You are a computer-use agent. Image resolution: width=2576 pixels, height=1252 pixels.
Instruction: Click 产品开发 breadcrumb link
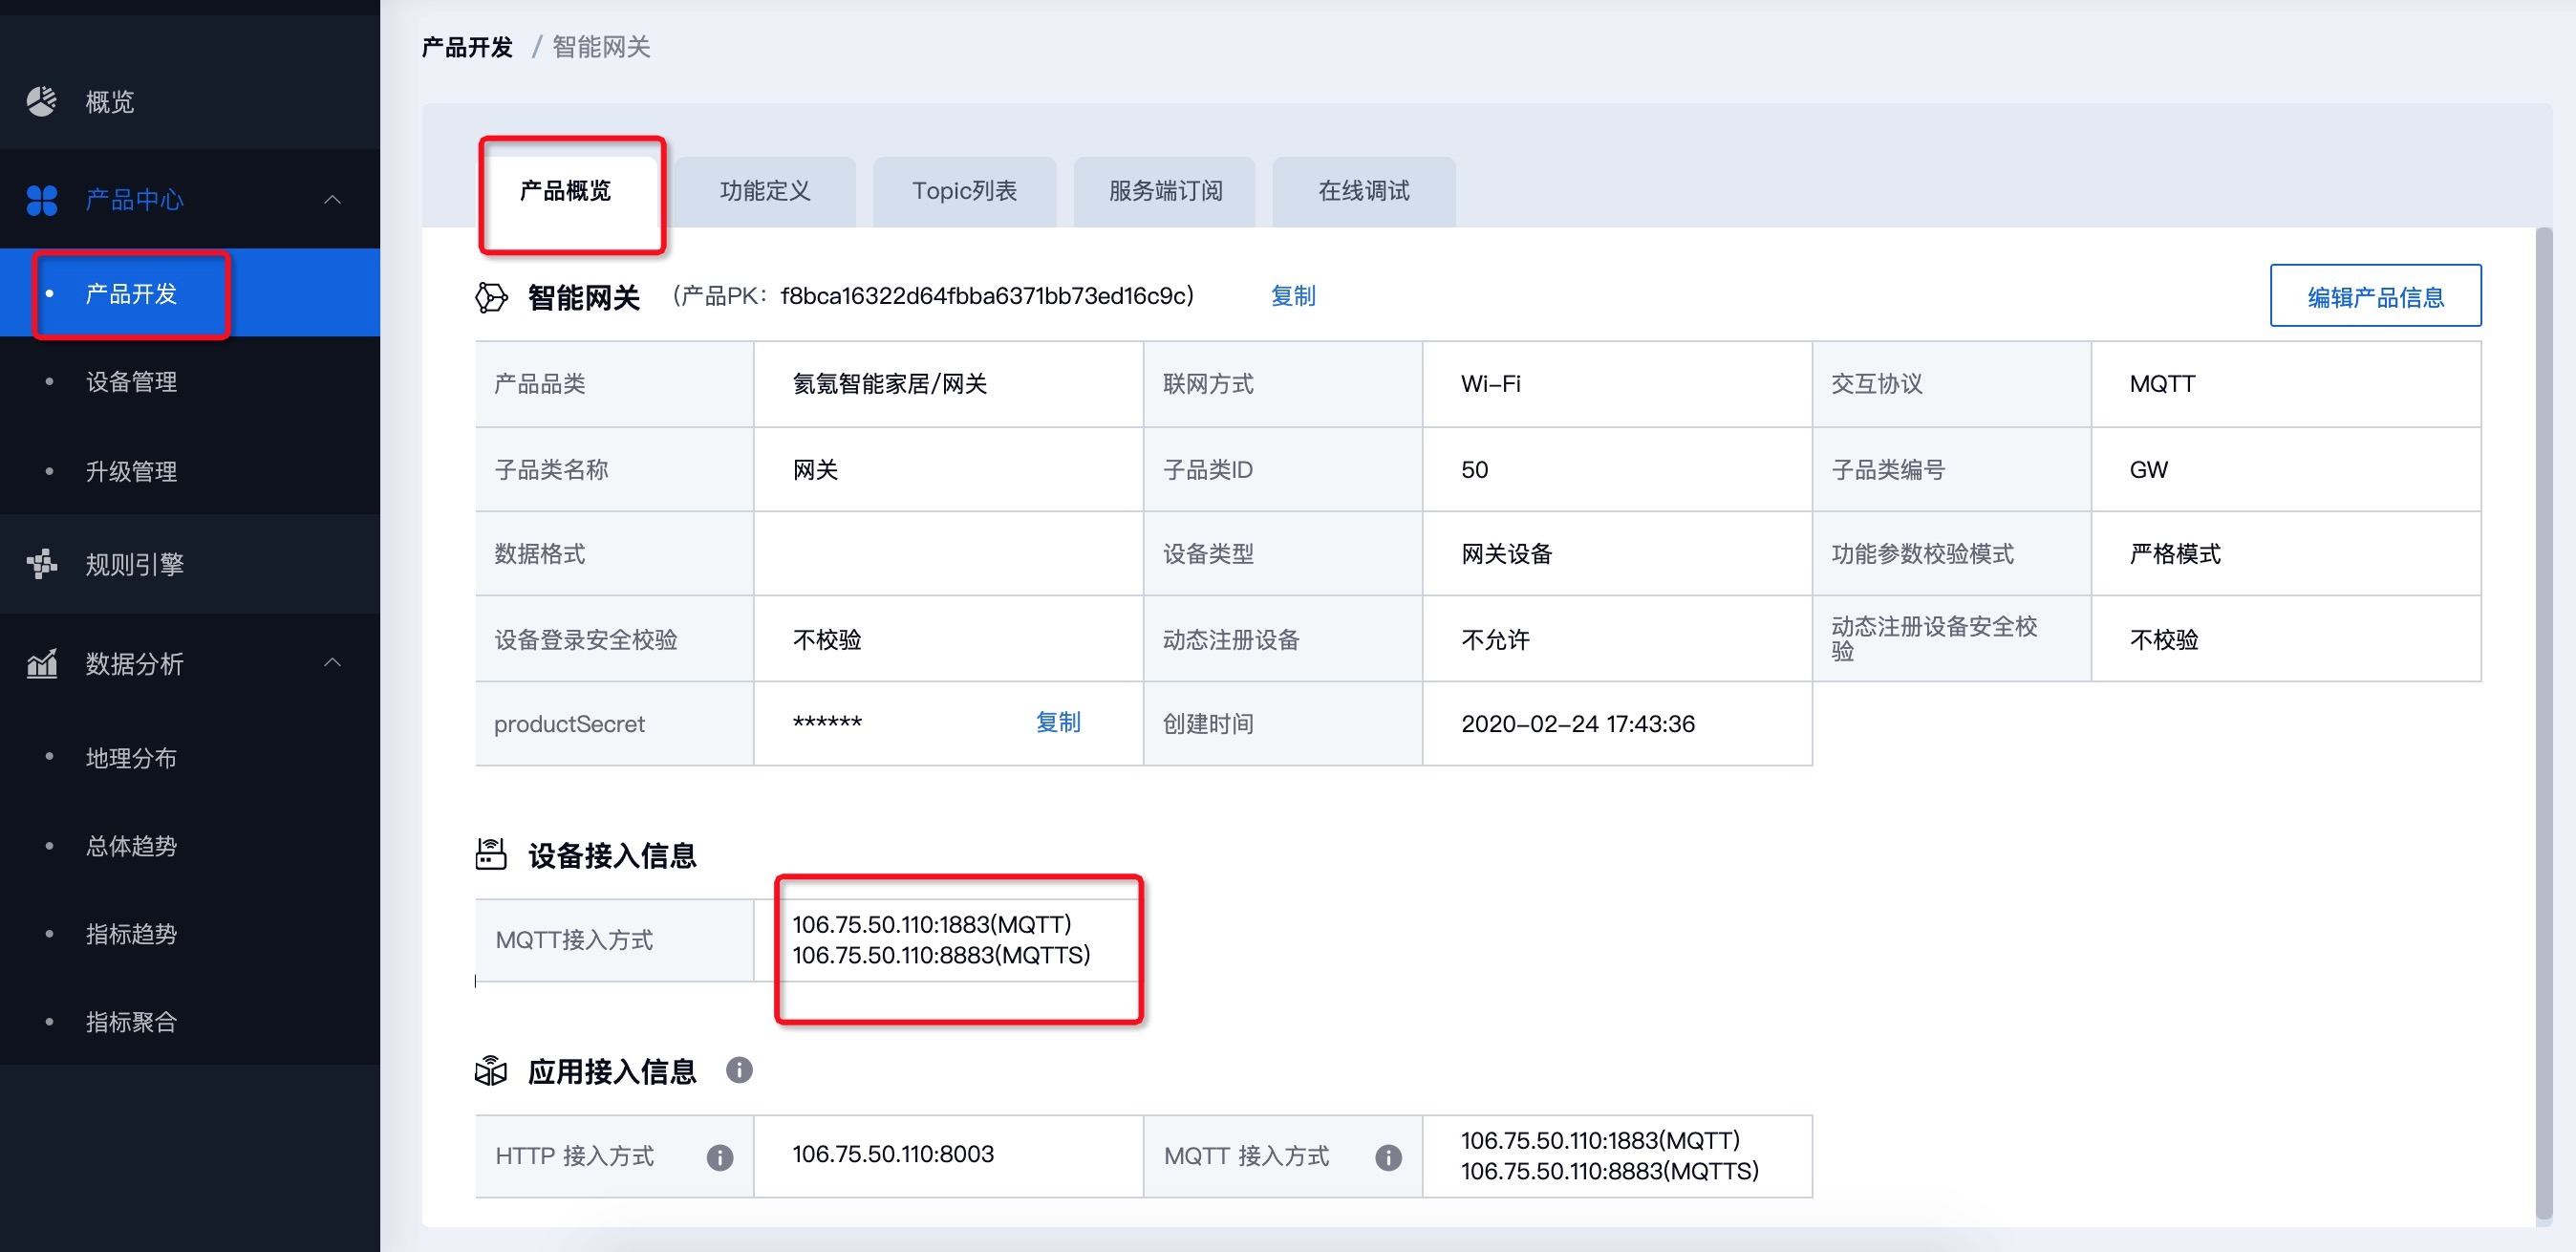pyautogui.click(x=467, y=47)
